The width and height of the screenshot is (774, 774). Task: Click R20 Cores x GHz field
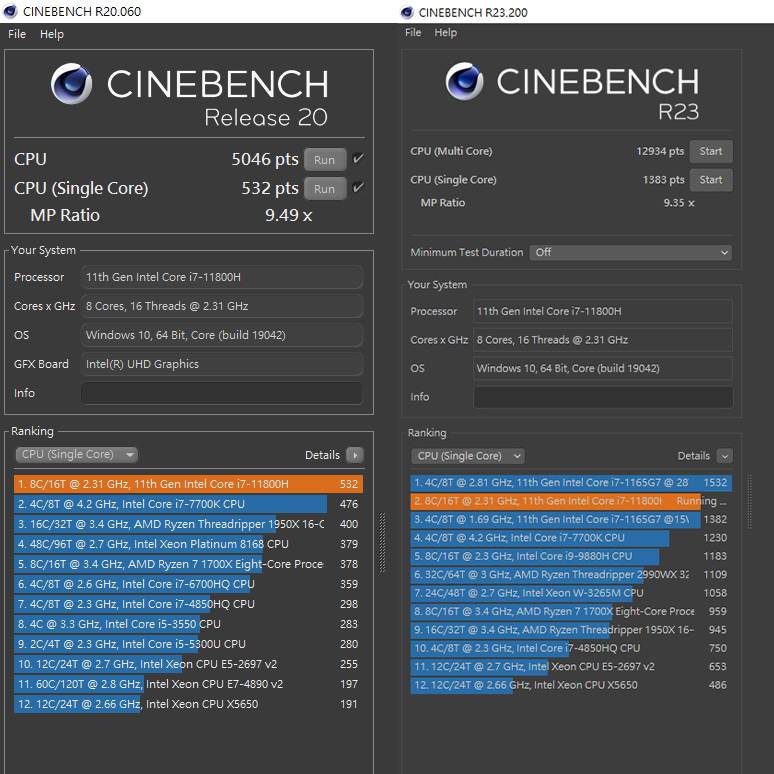point(222,306)
